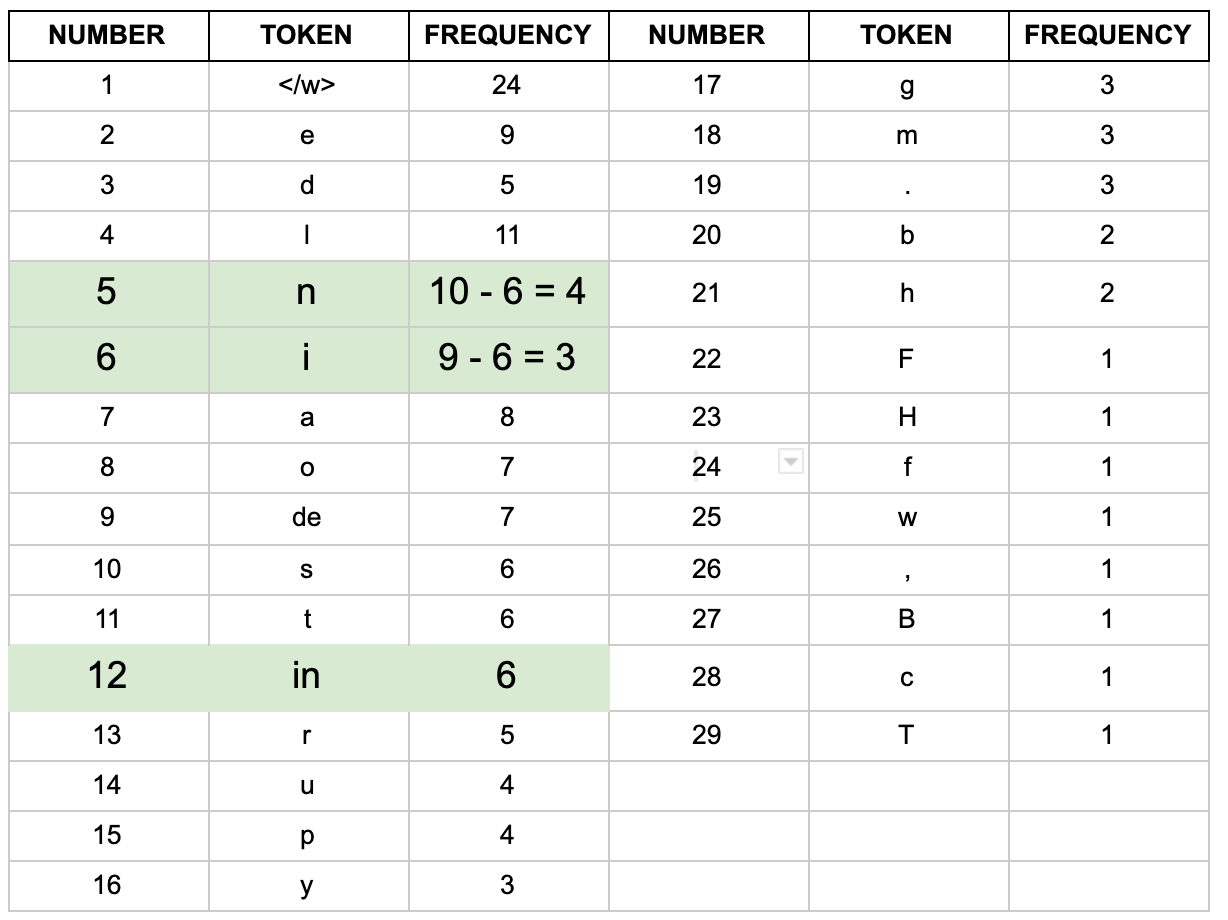Image resolution: width=1228 pixels, height=920 pixels.
Task: Select the cell containing the </w> token
Action: [x=307, y=86]
